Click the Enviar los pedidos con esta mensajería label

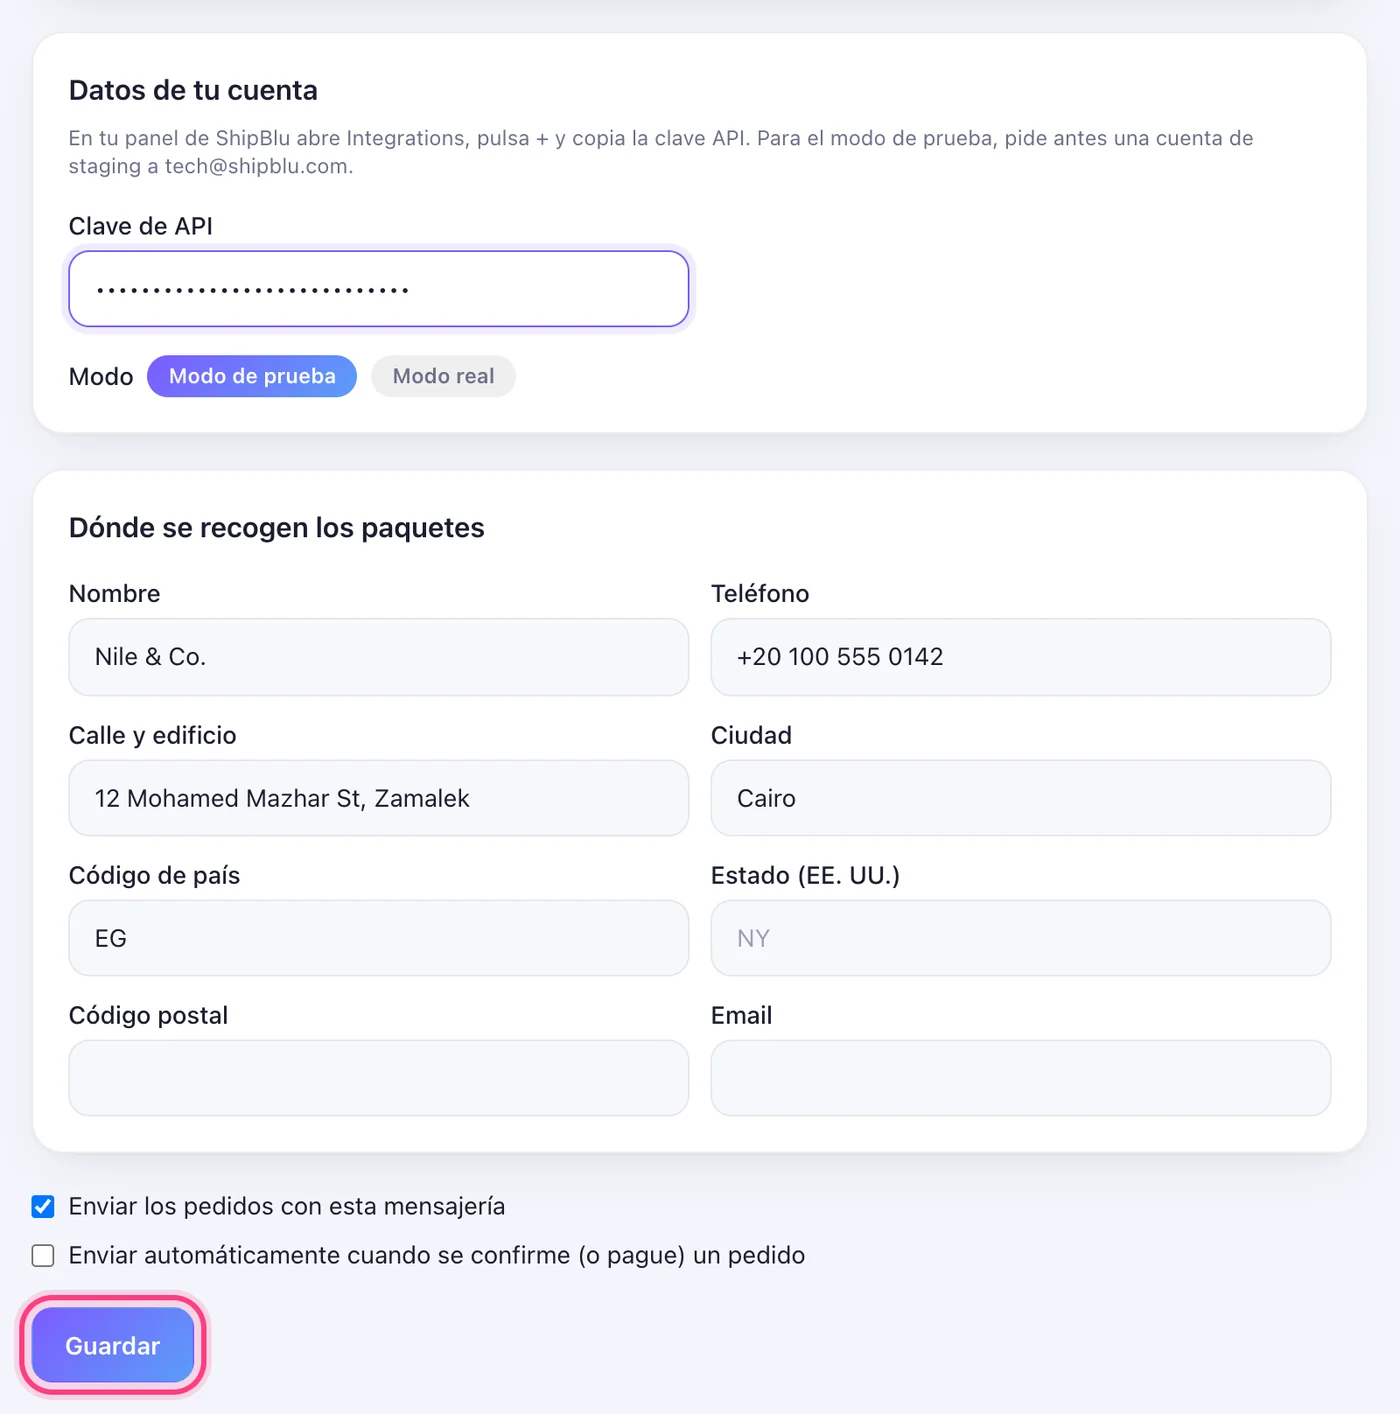(x=287, y=1206)
